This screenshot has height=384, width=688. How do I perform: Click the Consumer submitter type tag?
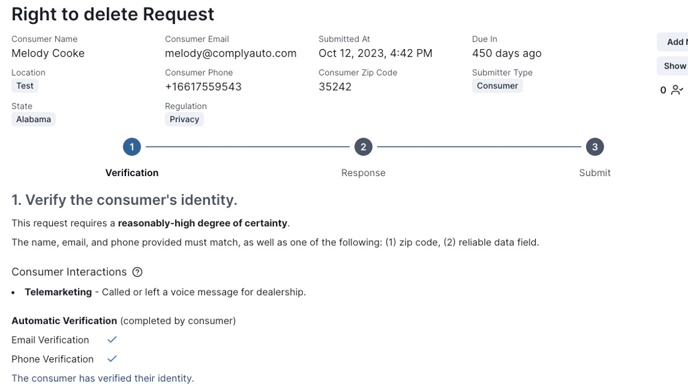click(x=497, y=86)
